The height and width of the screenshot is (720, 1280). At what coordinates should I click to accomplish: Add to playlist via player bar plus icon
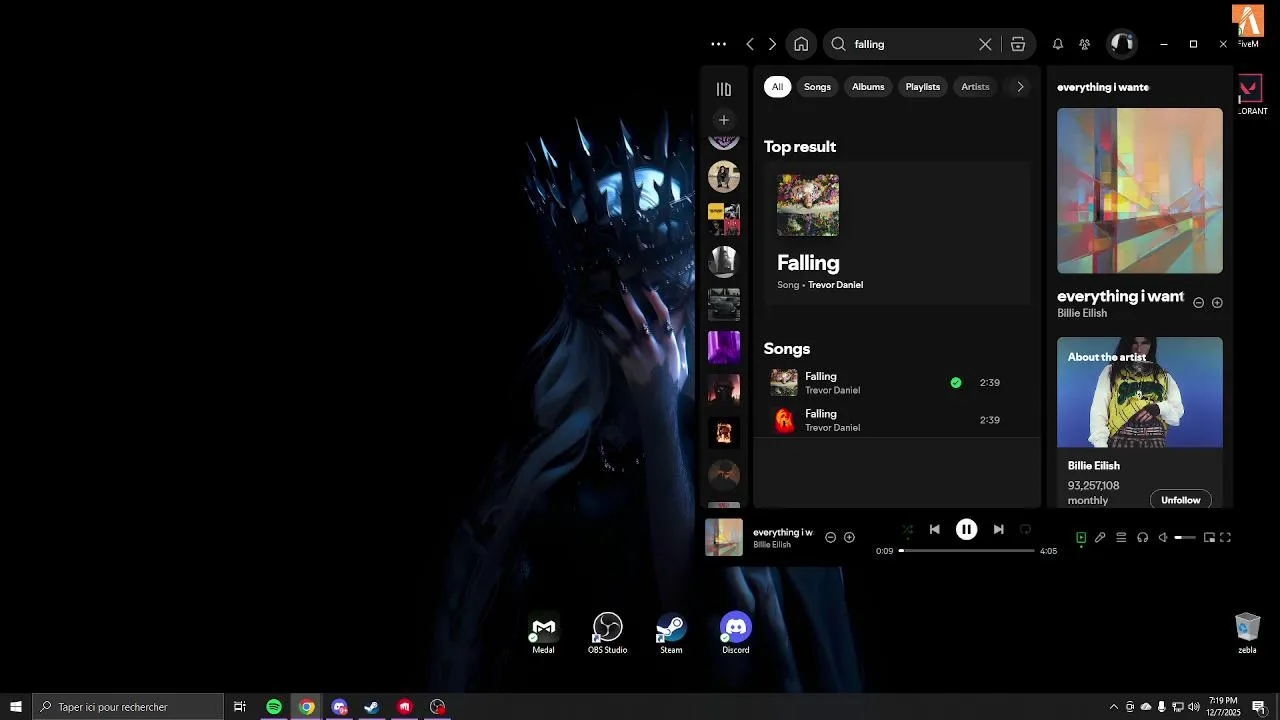coord(849,537)
